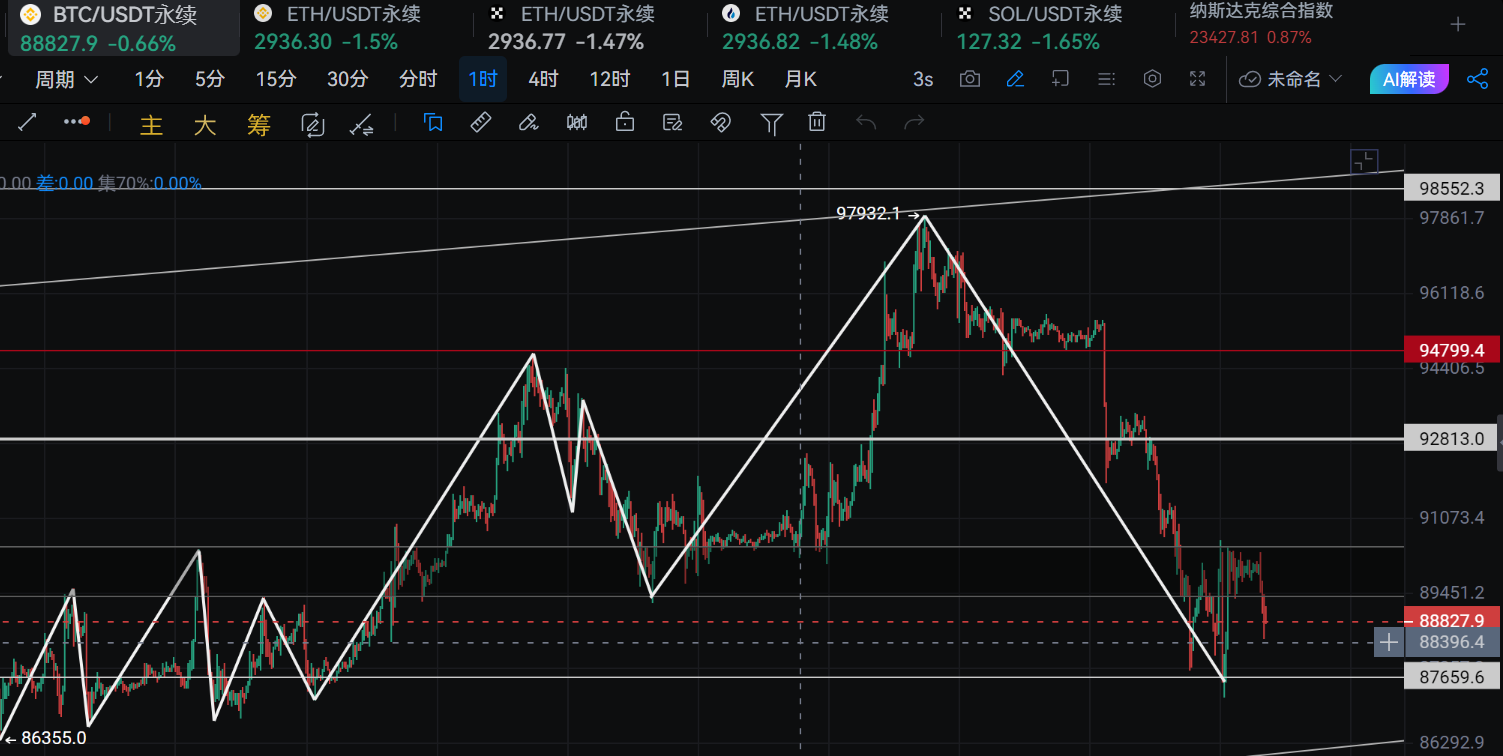
Task: Toggle the drawing lock padlock
Action: coord(625,122)
